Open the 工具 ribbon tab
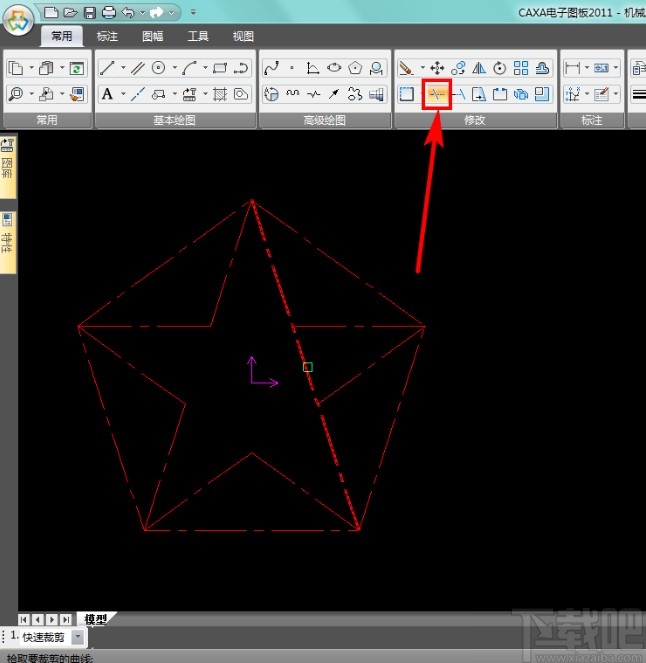646x663 pixels. click(x=198, y=36)
